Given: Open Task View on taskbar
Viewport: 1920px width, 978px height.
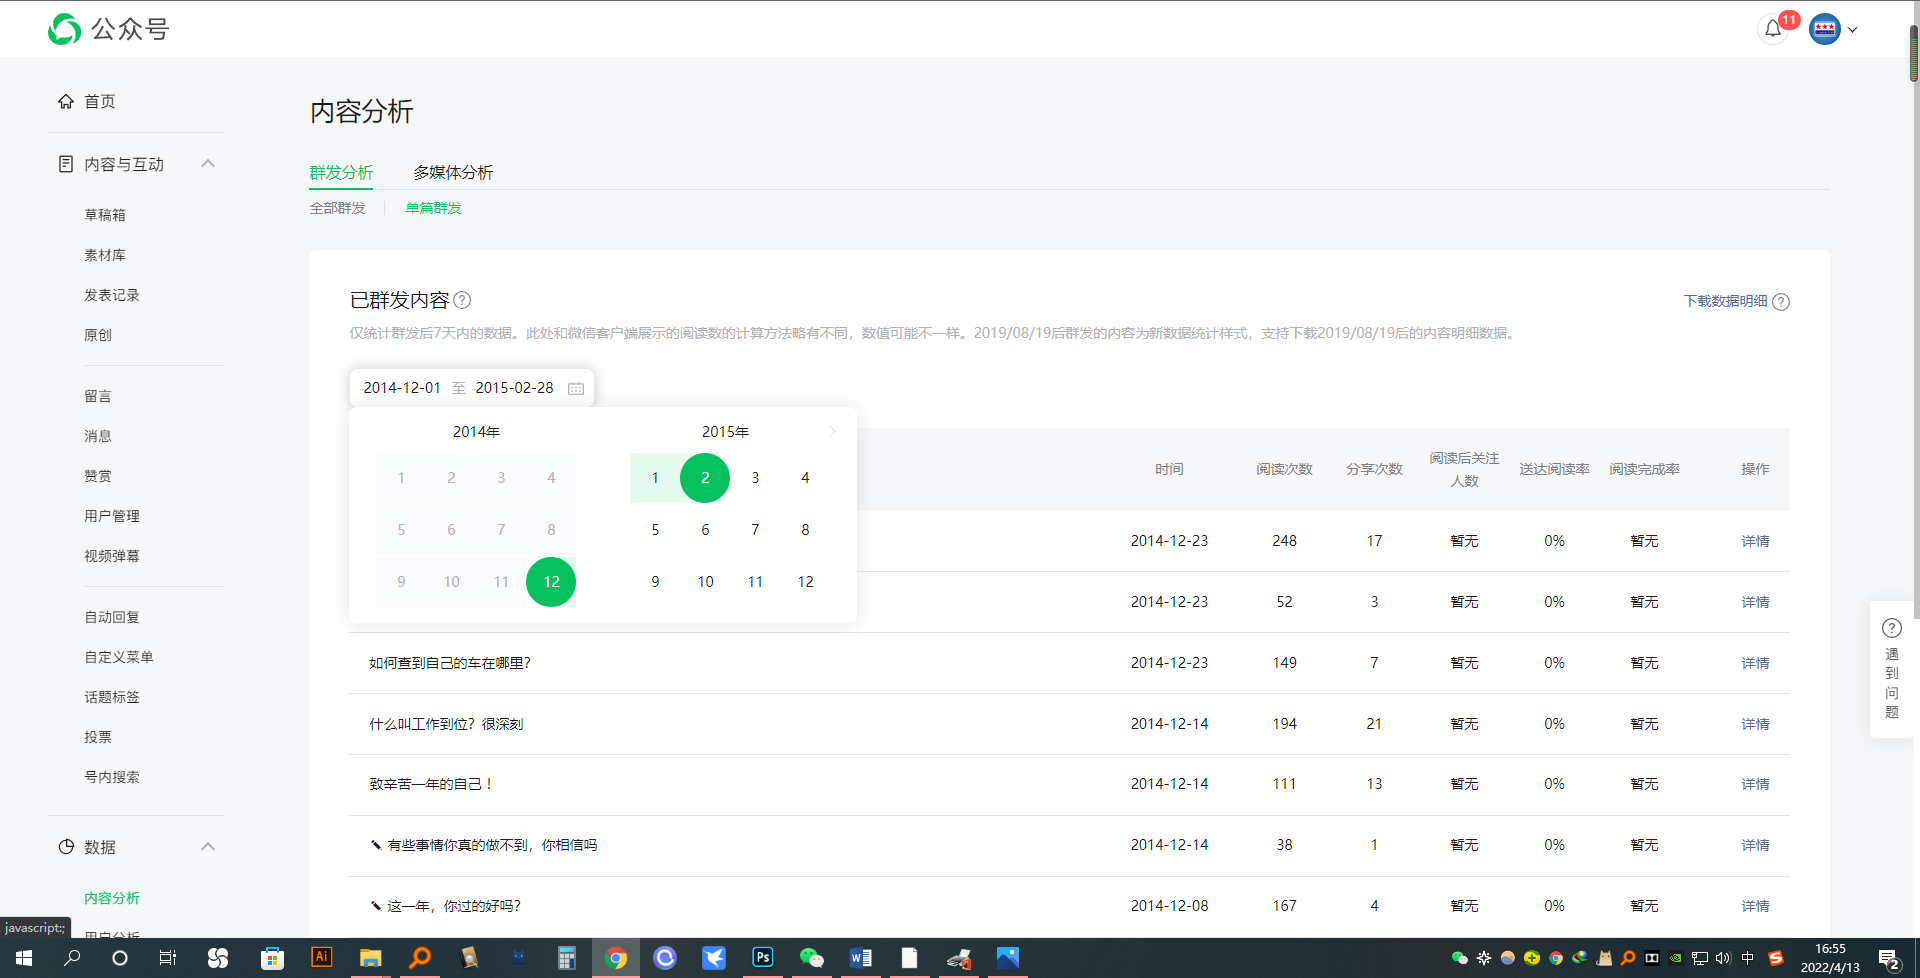Looking at the screenshot, I should 168,958.
